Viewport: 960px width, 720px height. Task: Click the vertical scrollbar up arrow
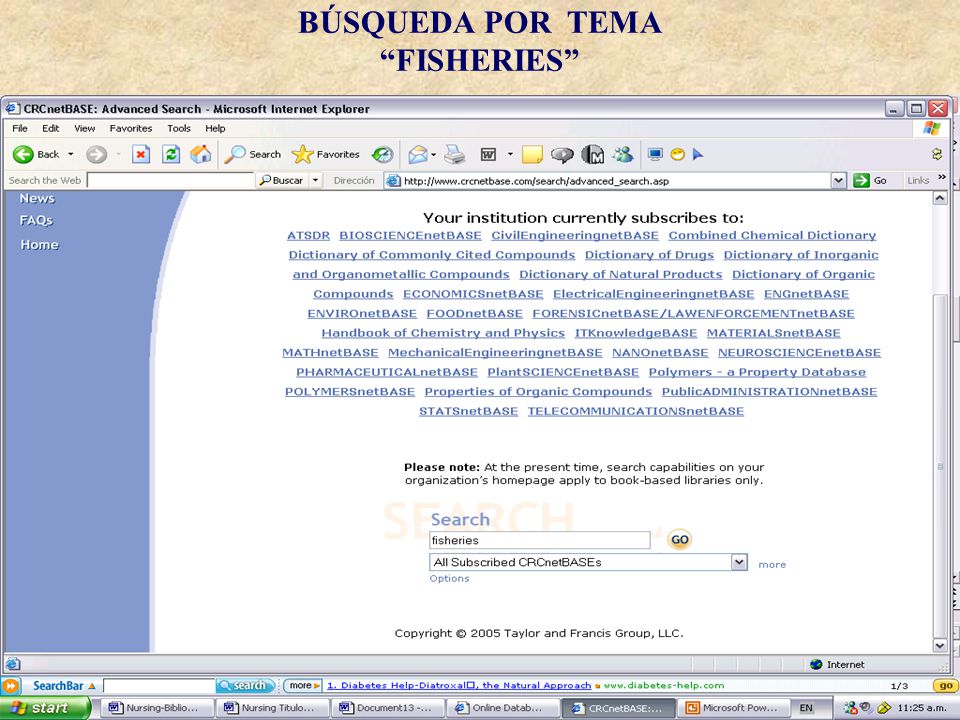940,198
